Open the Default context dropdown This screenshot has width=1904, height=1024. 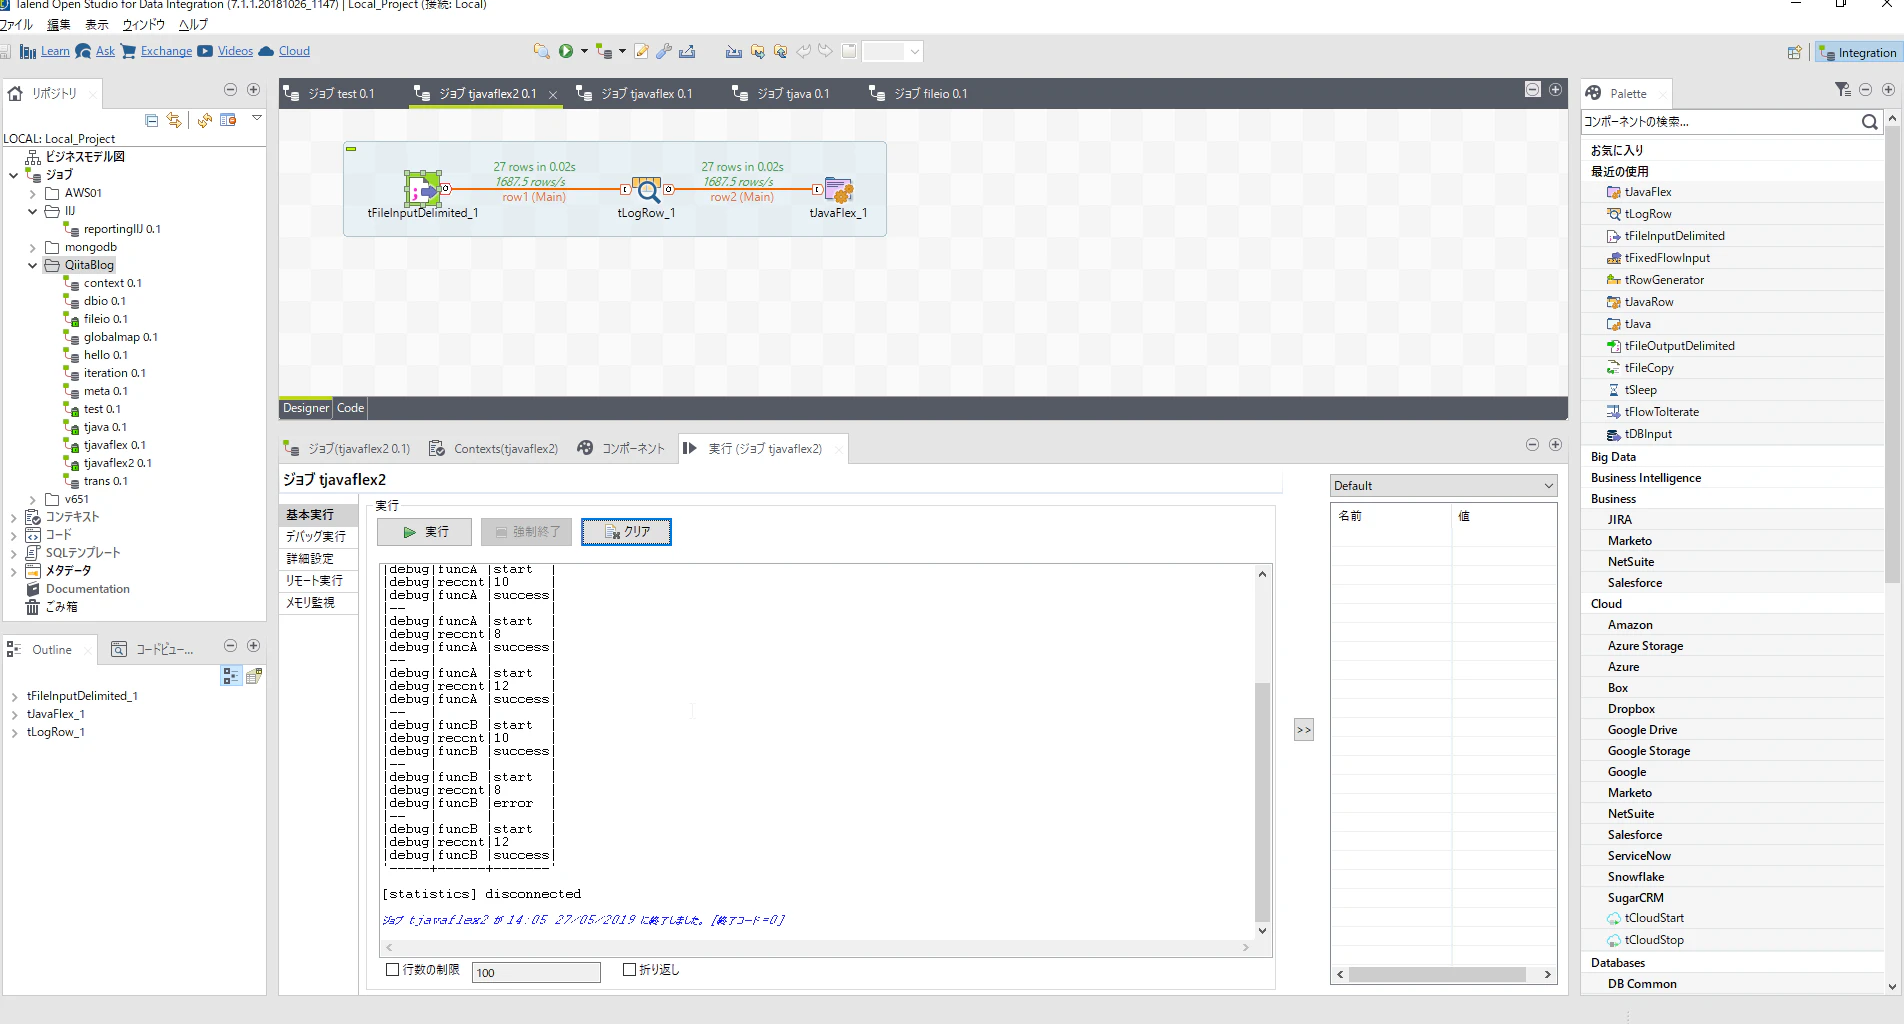point(1444,486)
